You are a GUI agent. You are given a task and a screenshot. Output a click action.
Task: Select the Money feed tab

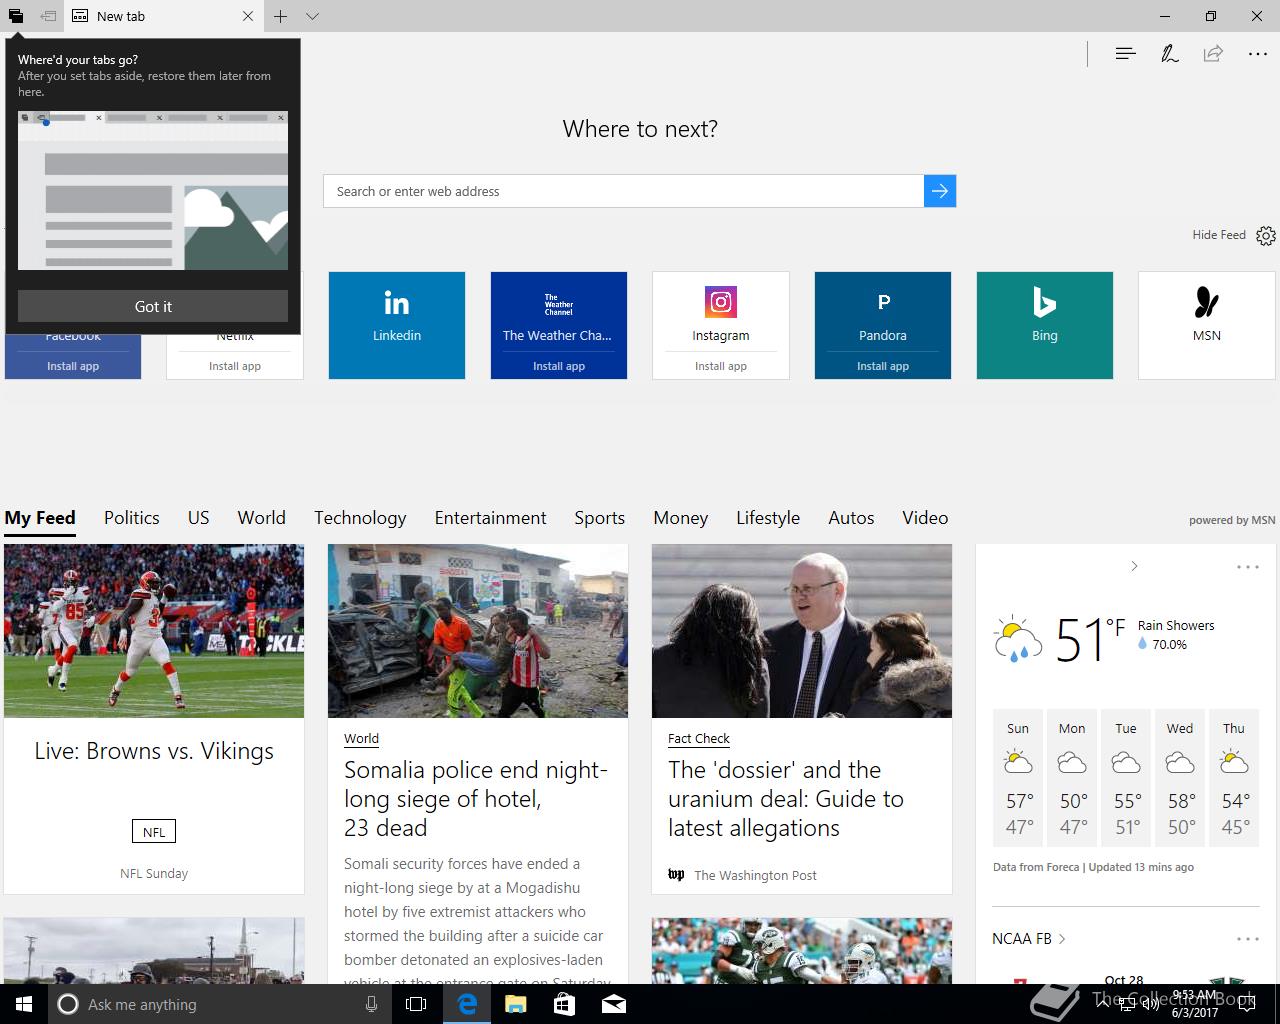pyautogui.click(x=681, y=518)
